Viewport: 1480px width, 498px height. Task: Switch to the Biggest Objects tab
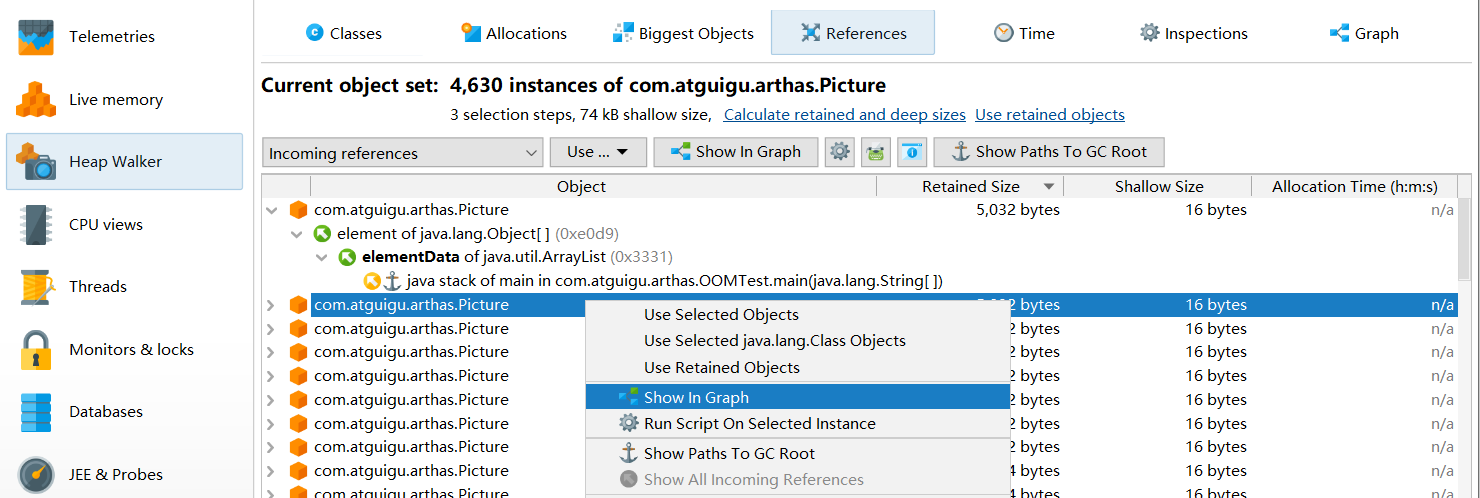684,33
